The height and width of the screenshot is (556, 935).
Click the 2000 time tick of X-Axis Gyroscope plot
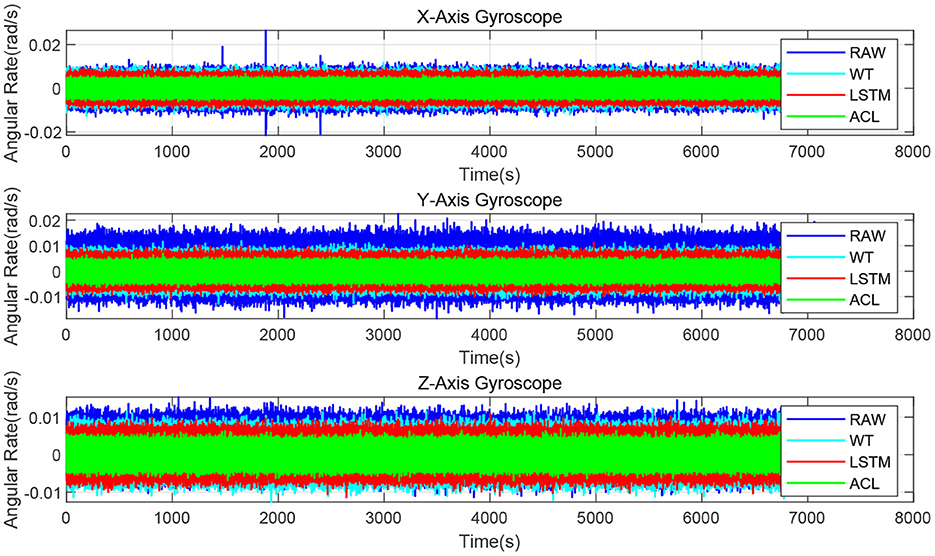[277, 152]
